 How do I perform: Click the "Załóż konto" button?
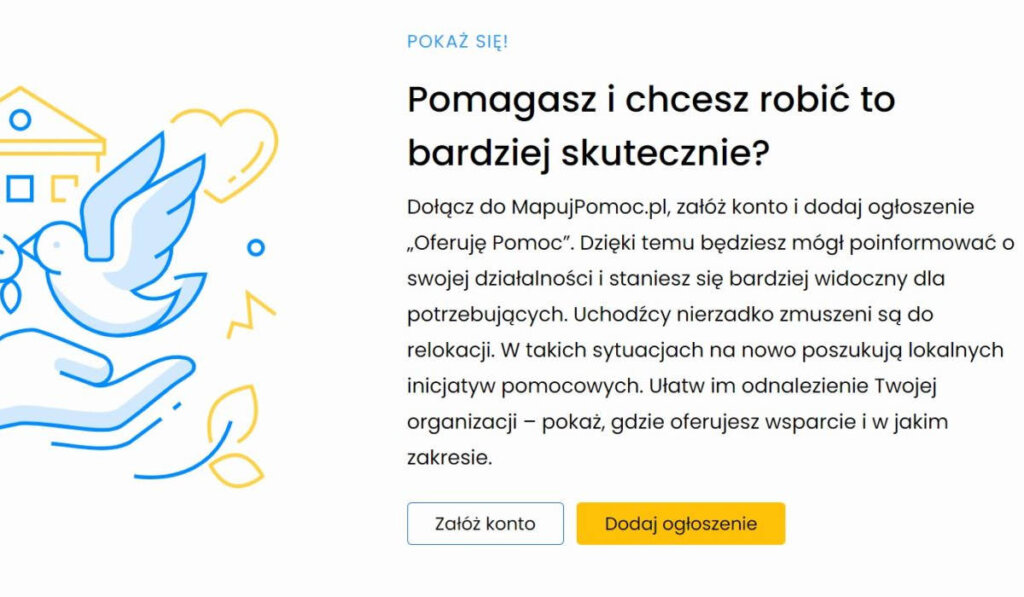(x=485, y=523)
